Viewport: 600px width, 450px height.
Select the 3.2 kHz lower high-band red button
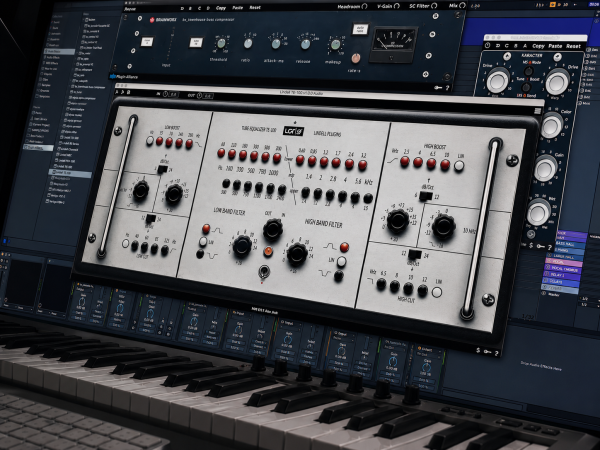[363, 165]
